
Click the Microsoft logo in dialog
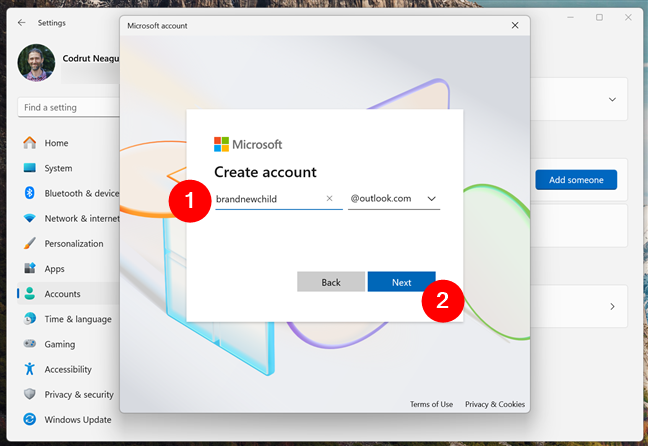coord(248,144)
